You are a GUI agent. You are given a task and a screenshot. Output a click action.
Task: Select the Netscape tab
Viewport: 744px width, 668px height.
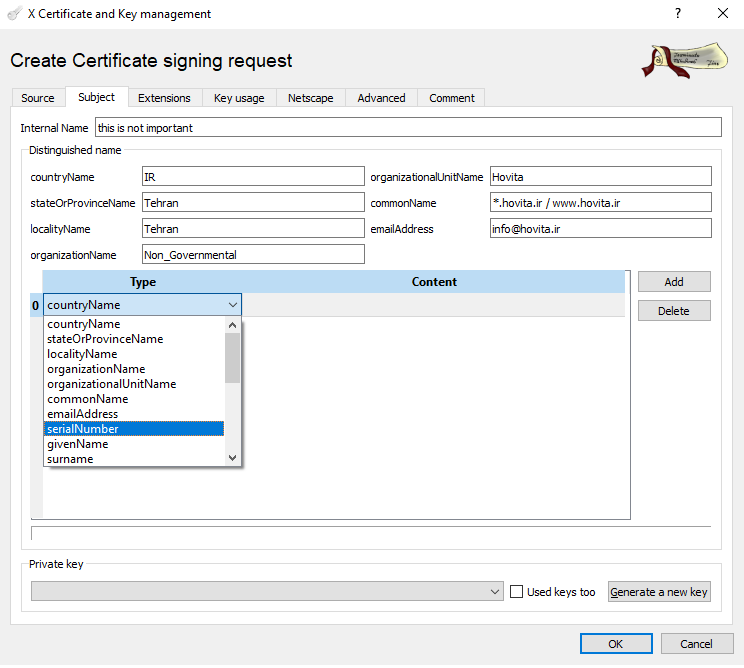click(310, 98)
